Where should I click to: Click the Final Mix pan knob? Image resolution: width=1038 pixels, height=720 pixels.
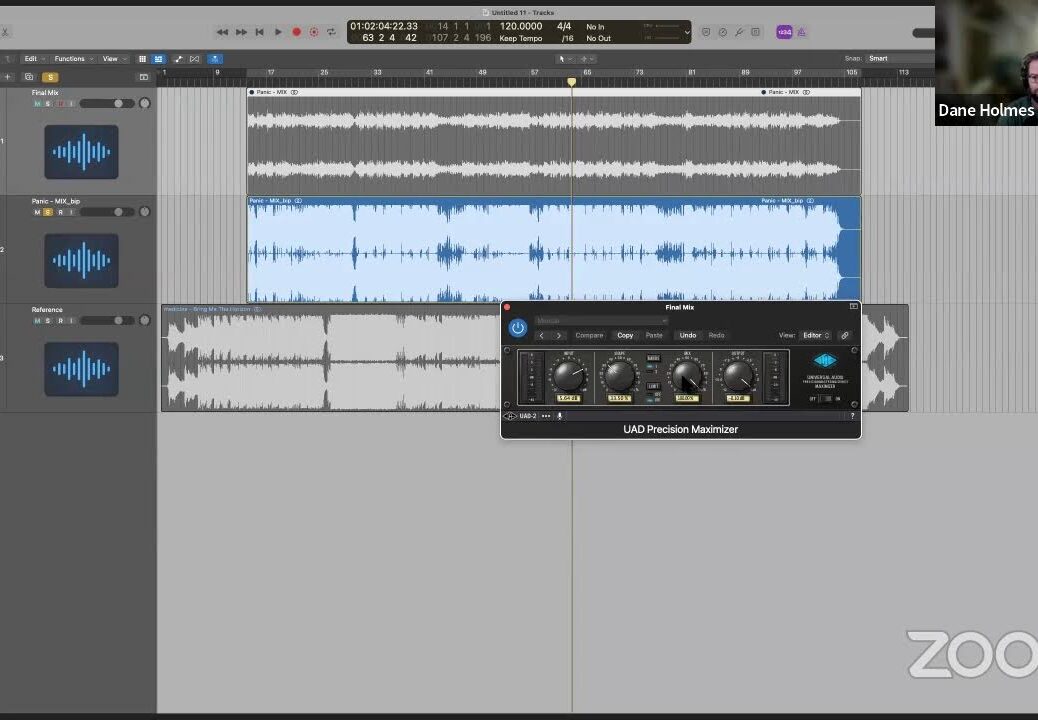(x=145, y=103)
